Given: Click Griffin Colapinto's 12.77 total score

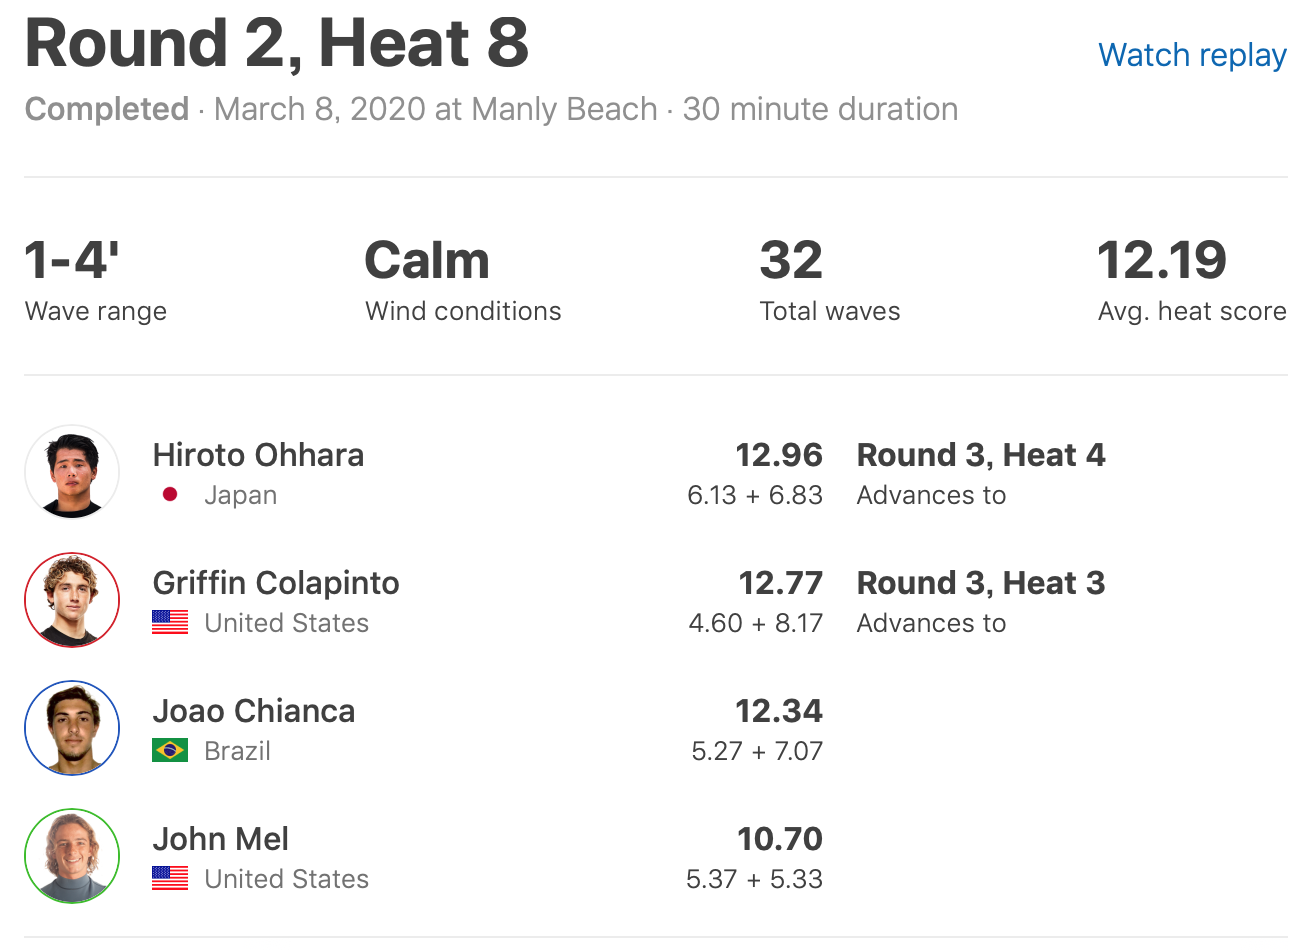Looking at the screenshot, I should coord(781,583).
